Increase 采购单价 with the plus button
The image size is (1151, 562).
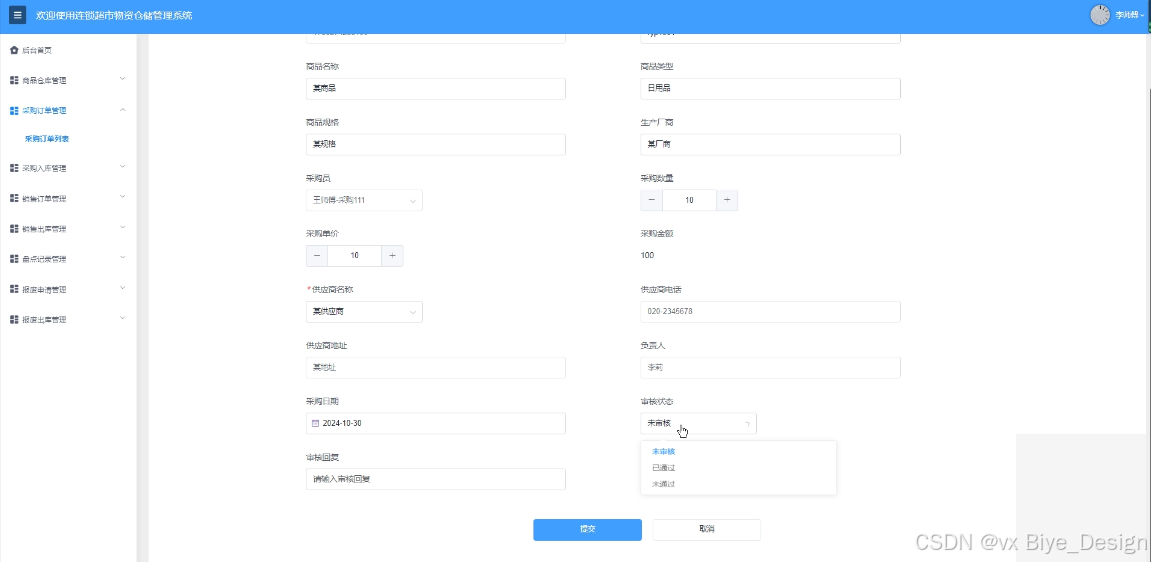pos(392,256)
